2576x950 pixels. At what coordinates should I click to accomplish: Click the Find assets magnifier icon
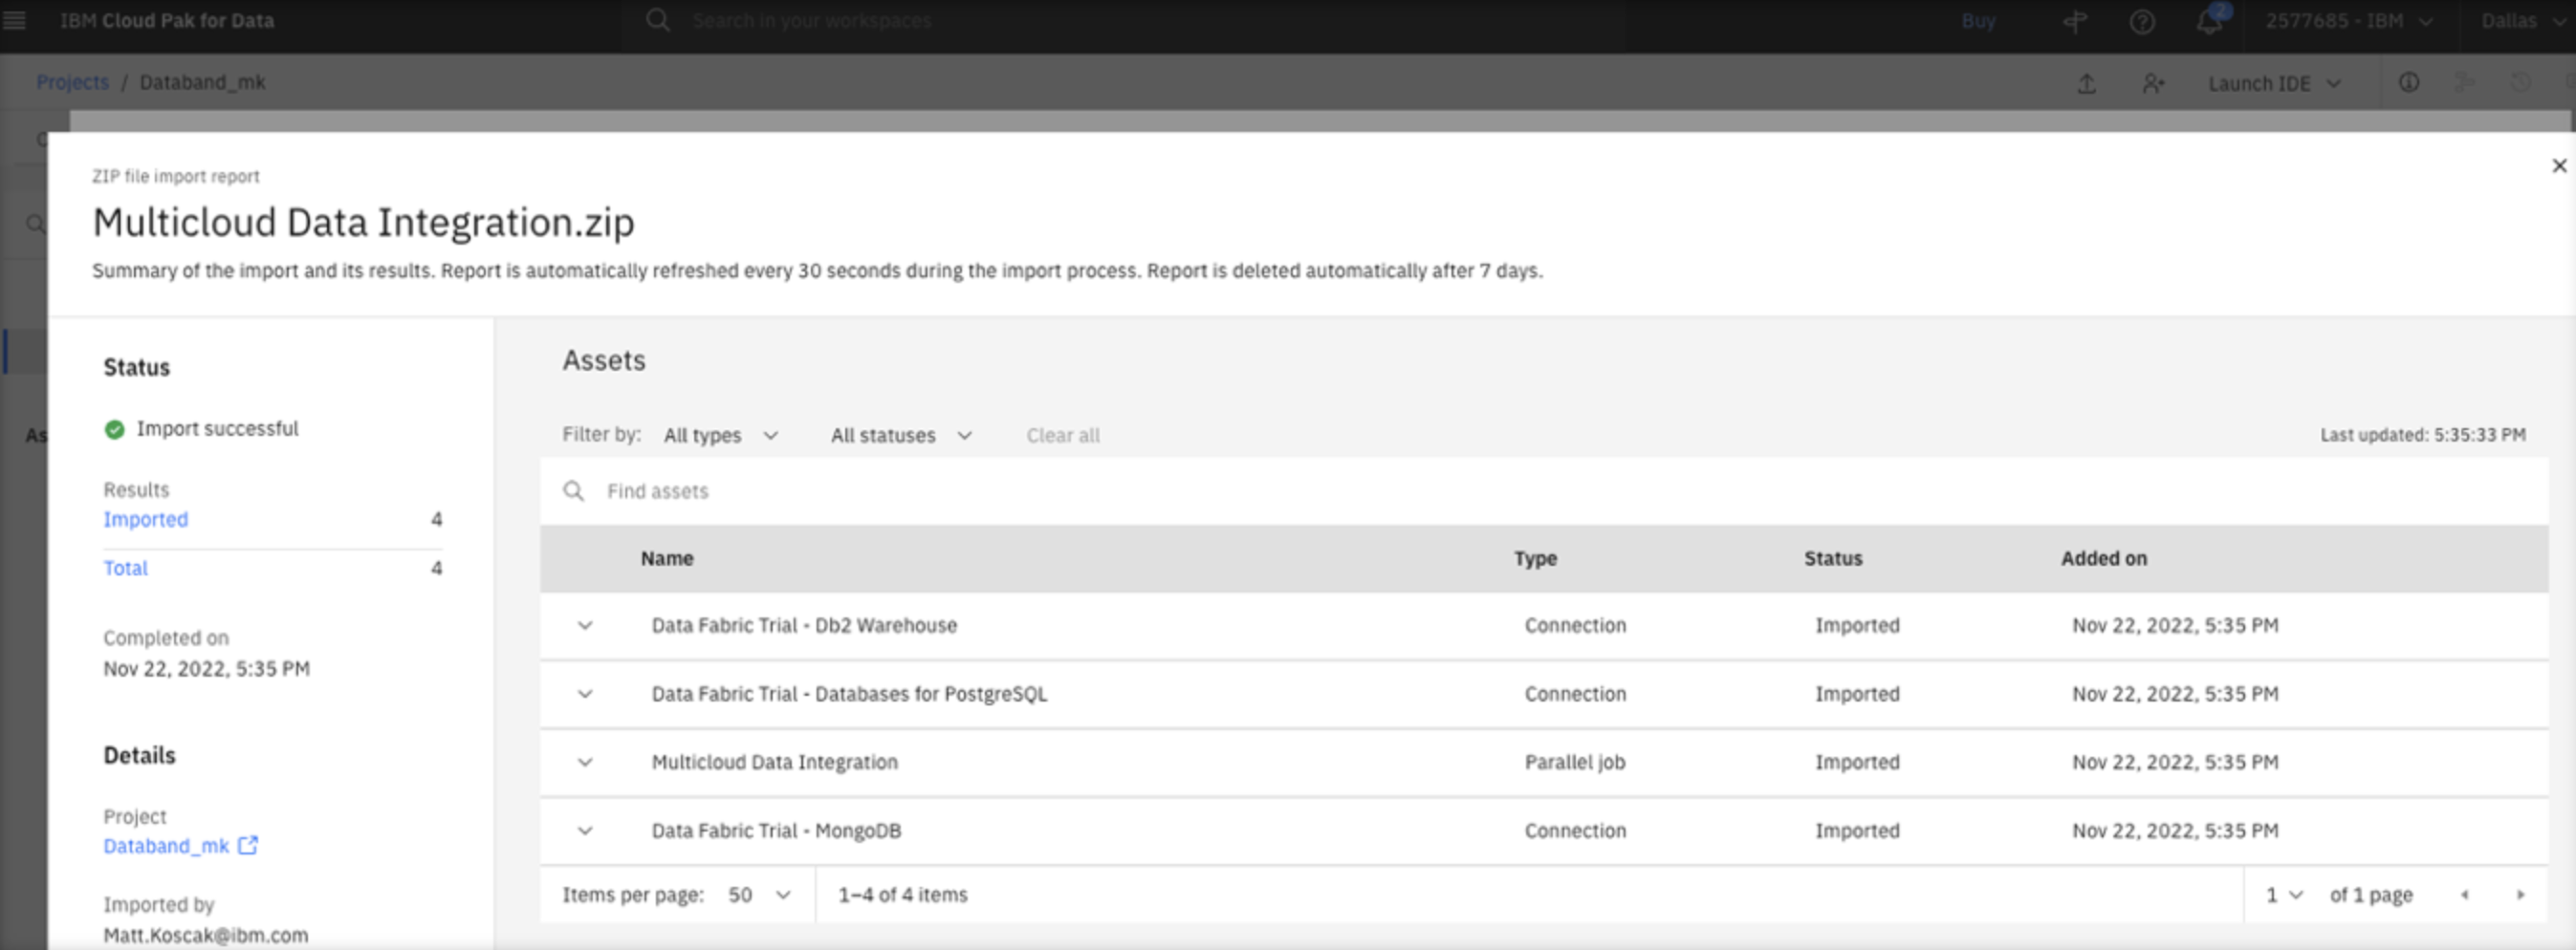pyautogui.click(x=573, y=491)
